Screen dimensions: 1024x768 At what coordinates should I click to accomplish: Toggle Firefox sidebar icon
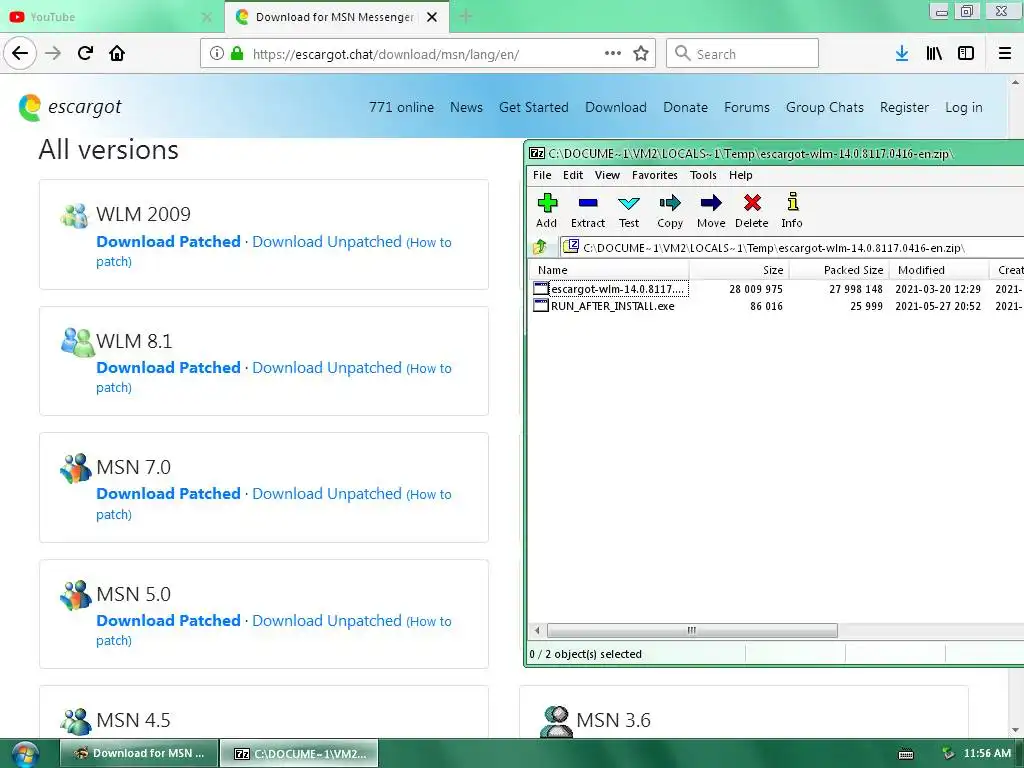click(x=966, y=54)
